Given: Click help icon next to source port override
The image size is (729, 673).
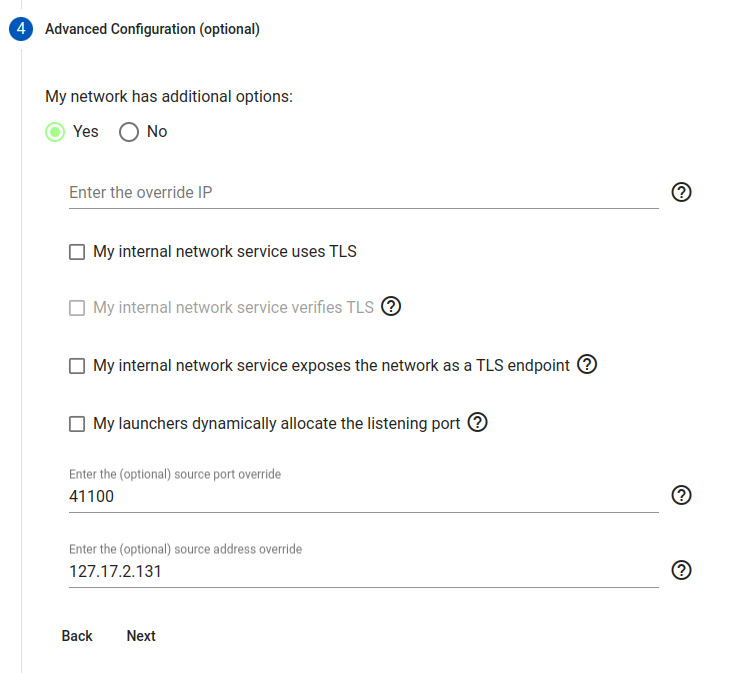Looking at the screenshot, I should tap(681, 495).
